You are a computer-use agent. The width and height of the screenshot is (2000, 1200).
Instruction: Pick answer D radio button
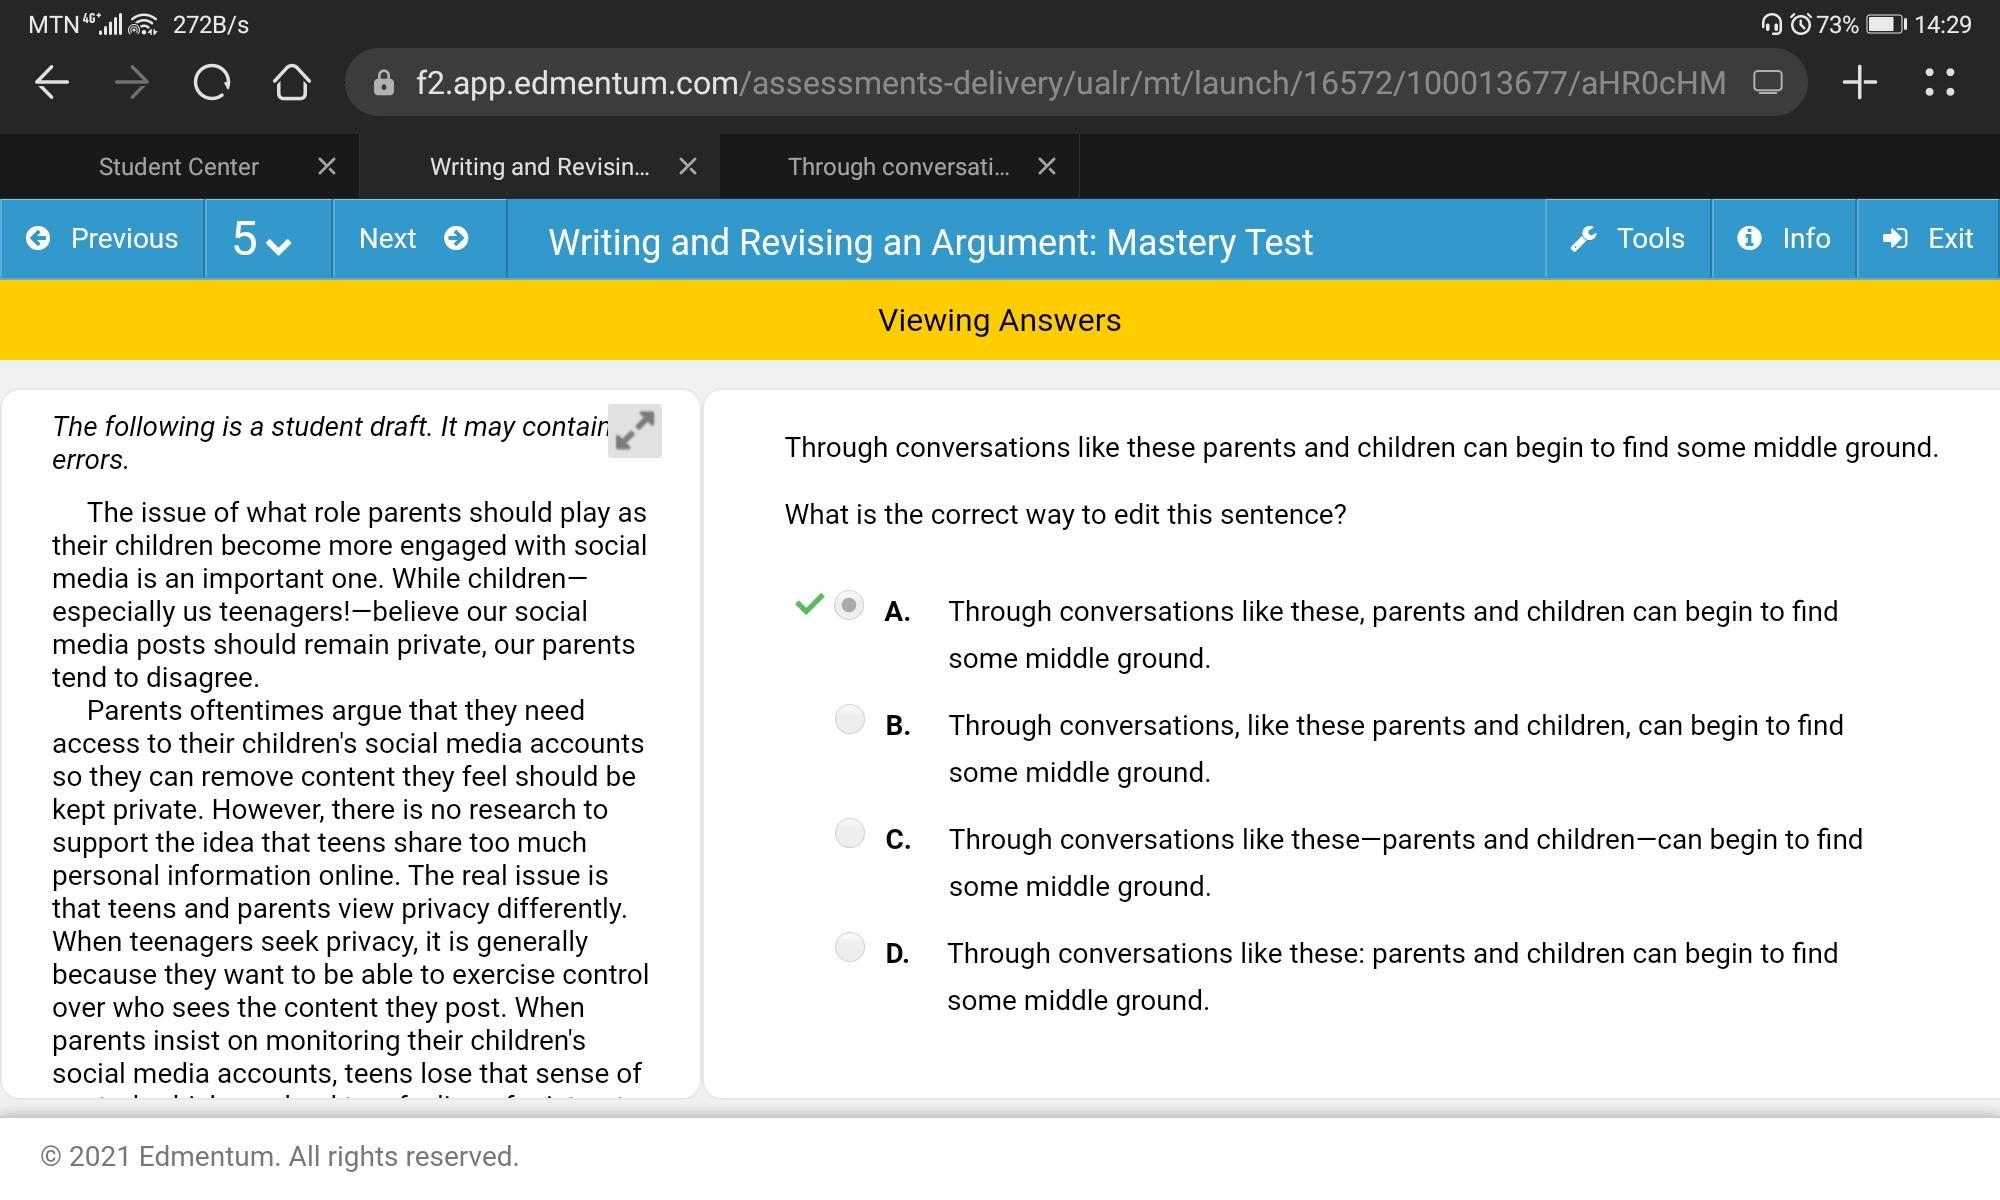849,947
